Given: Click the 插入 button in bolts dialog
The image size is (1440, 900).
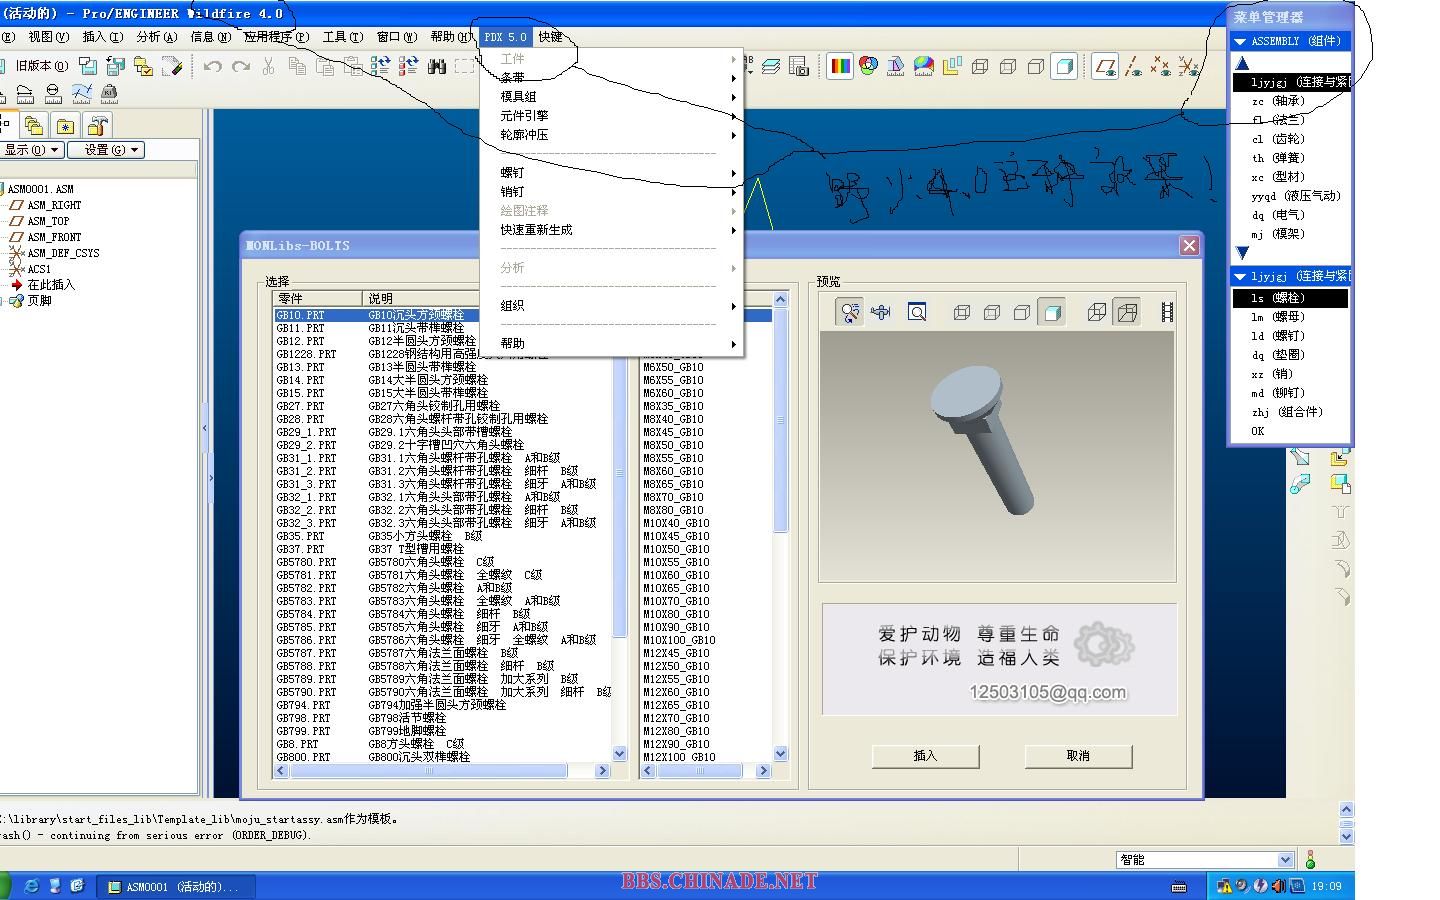Looking at the screenshot, I should point(926,756).
